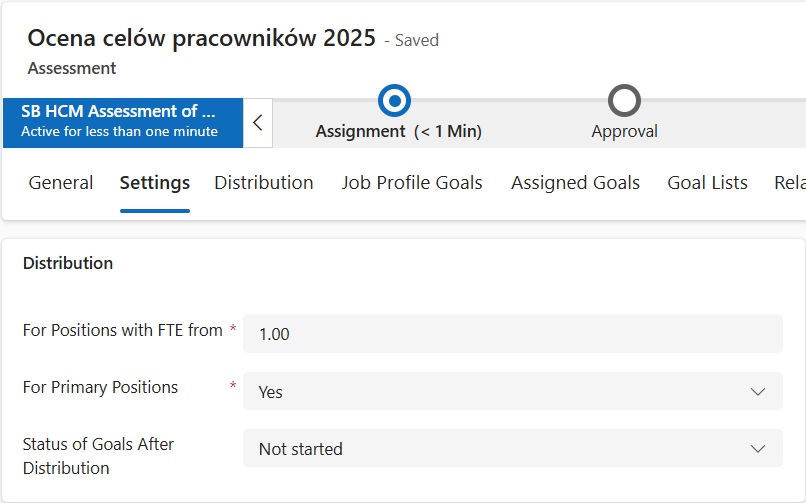The height and width of the screenshot is (503, 806).
Task: Open the SB HCM Assessment process block
Action: tap(121, 122)
